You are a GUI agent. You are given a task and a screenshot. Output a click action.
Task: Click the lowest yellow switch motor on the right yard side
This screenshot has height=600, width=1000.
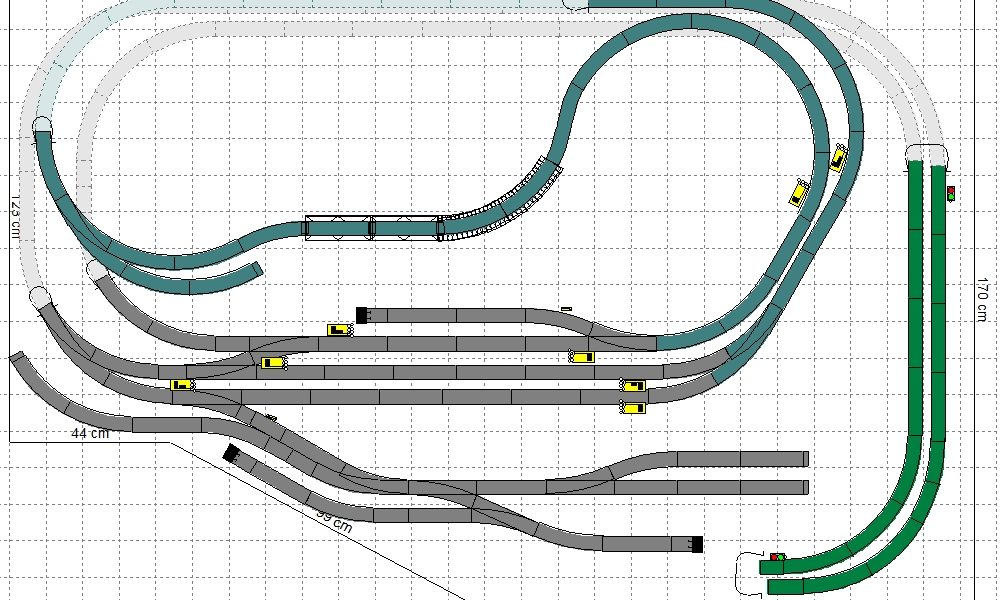[633, 407]
